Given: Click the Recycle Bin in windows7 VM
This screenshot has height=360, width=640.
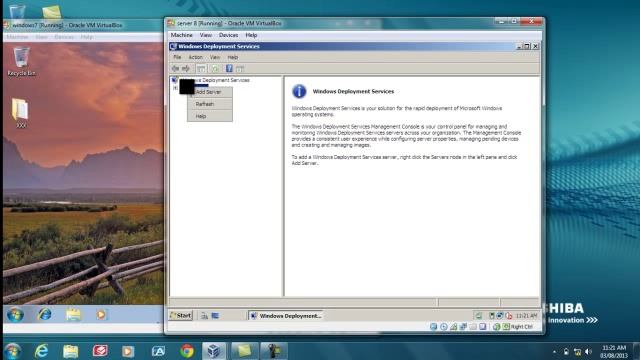Looking at the screenshot, I should point(21,62).
